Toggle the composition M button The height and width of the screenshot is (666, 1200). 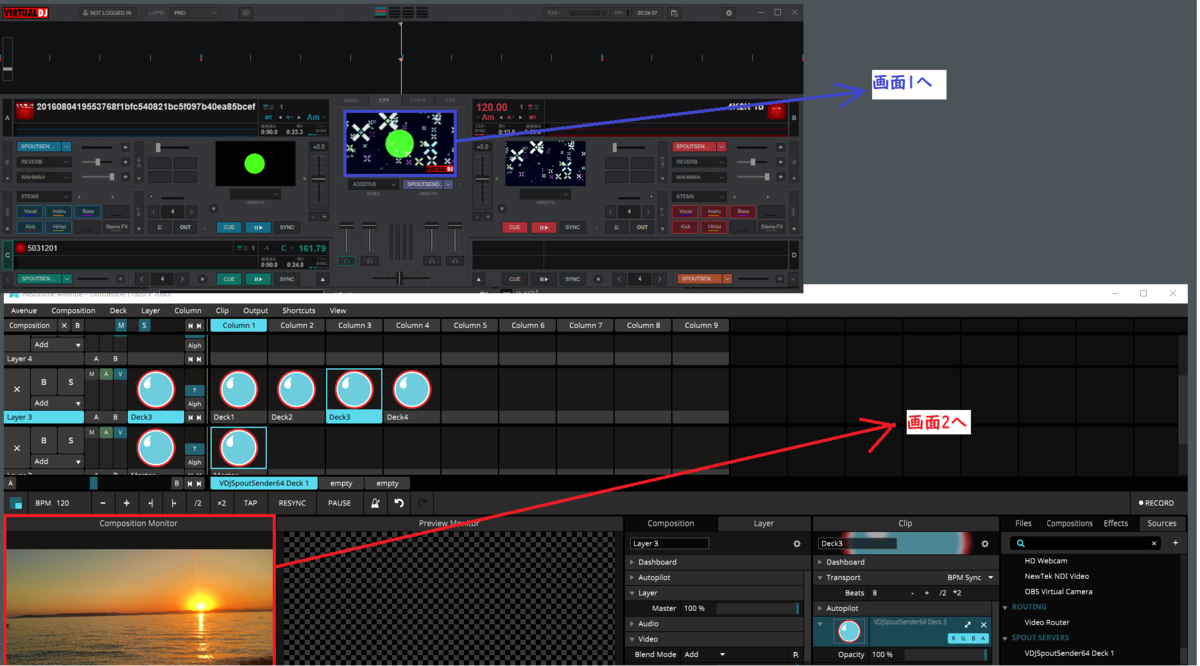pos(120,325)
